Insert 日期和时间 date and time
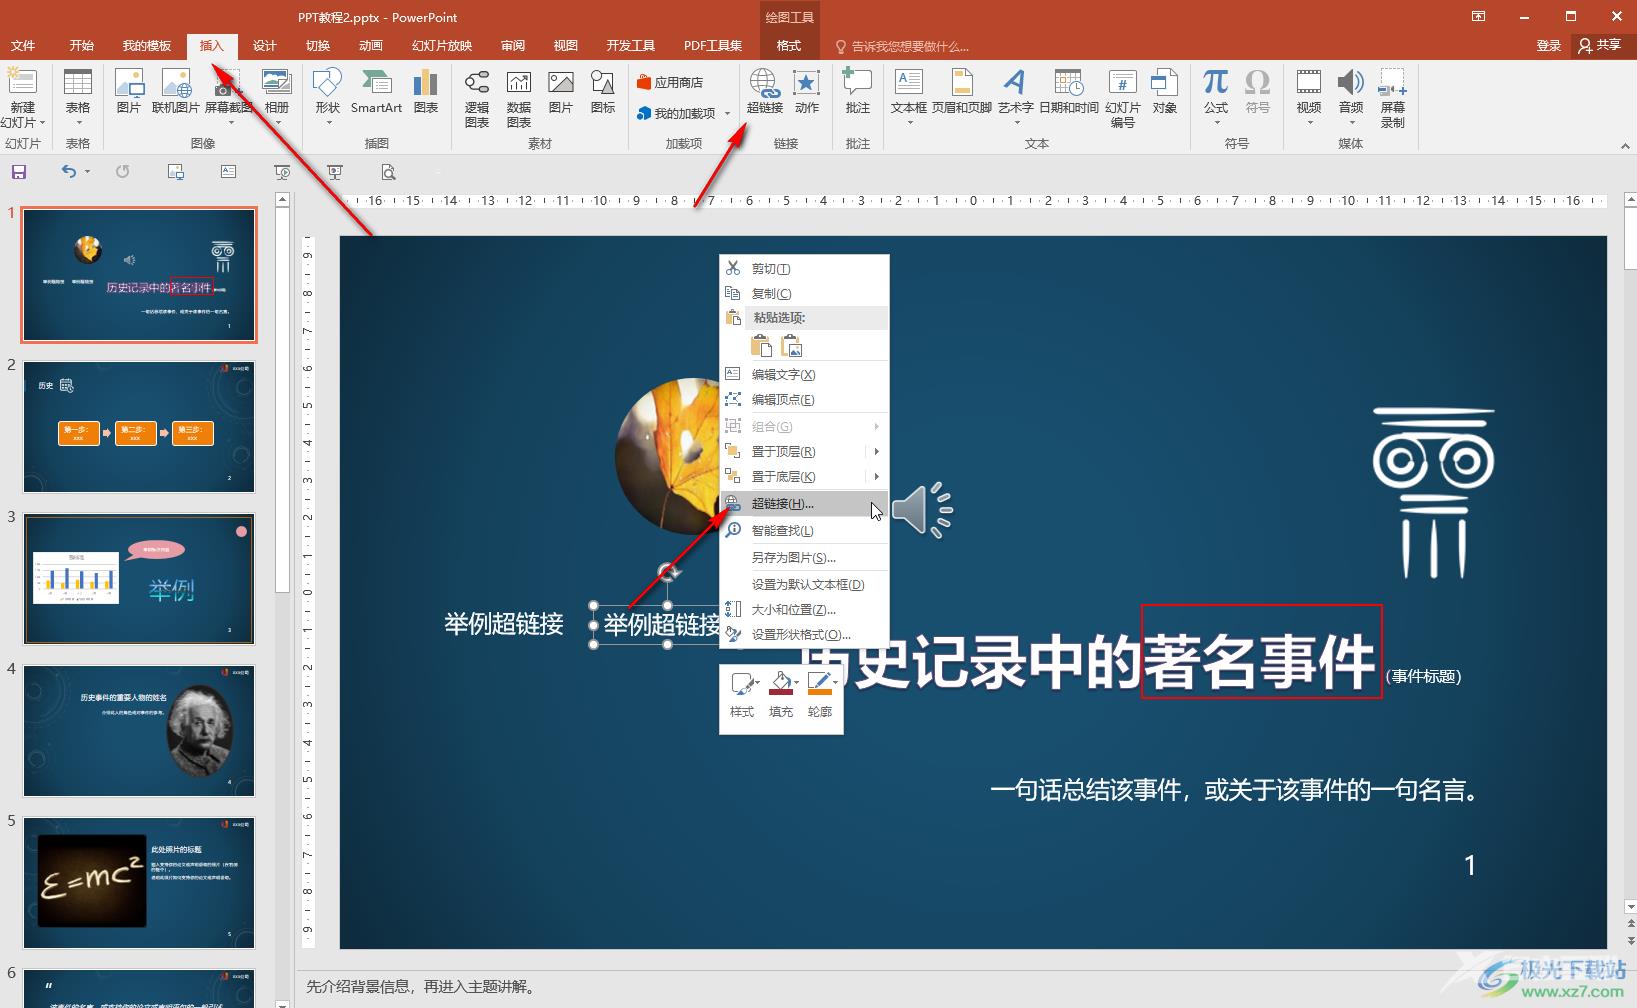 coord(1068,92)
